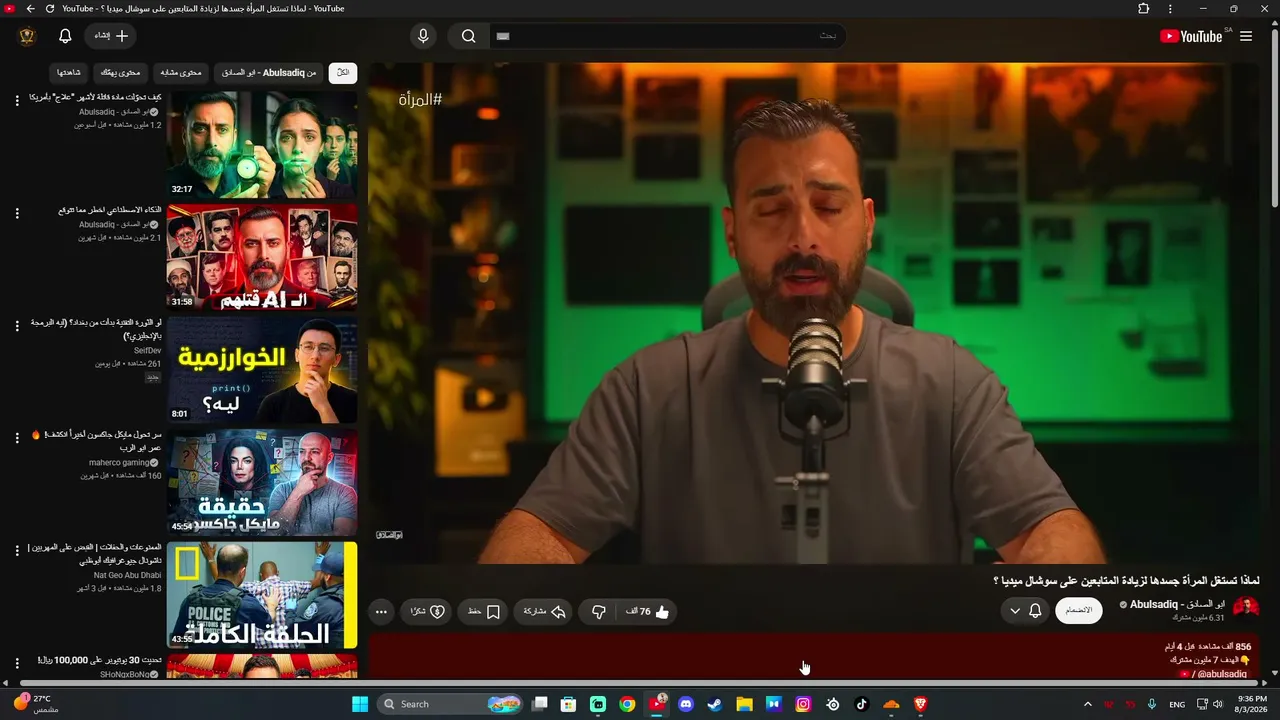Open Google Chrome from the taskbar

627,704
